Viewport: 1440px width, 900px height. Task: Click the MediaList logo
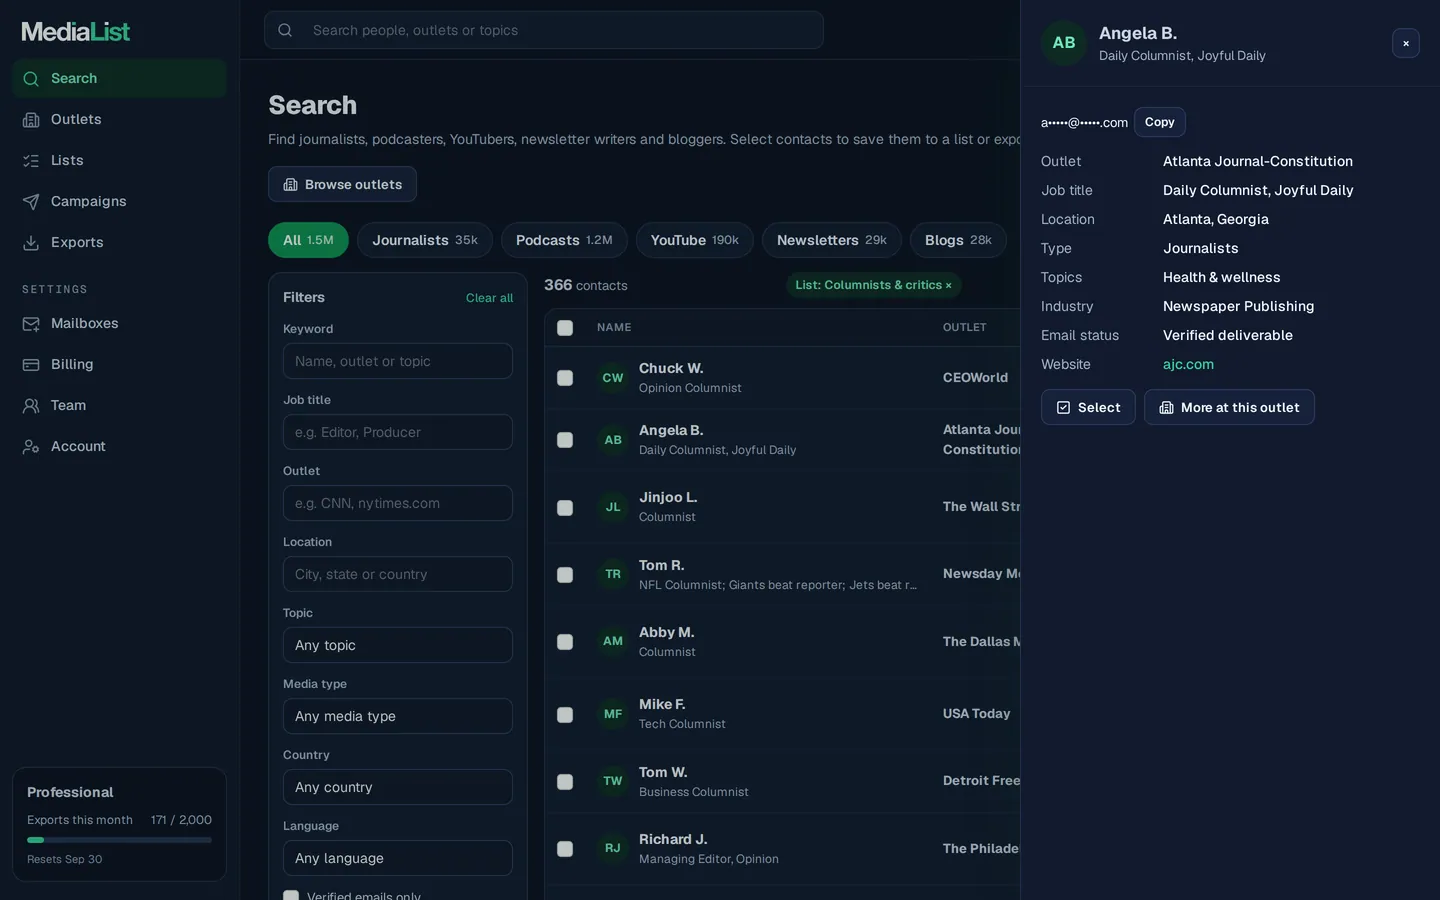click(76, 32)
